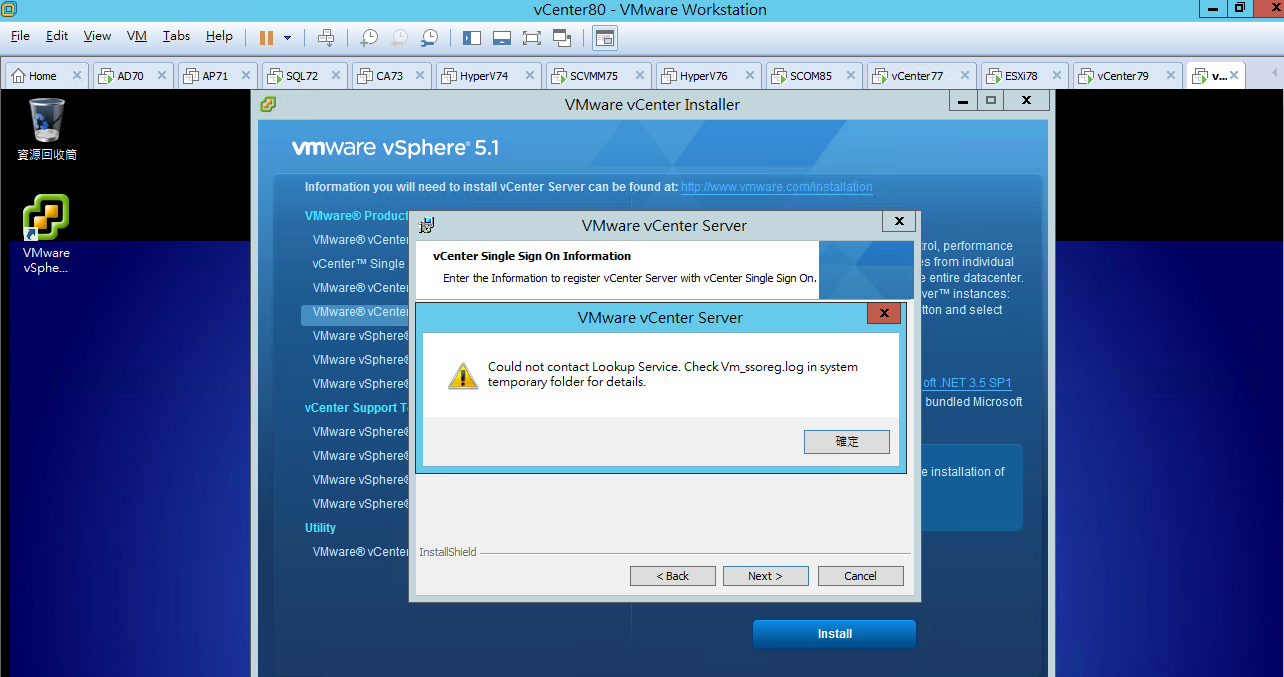Click the Back button in the wizard
This screenshot has height=677, width=1284.
click(x=672, y=576)
